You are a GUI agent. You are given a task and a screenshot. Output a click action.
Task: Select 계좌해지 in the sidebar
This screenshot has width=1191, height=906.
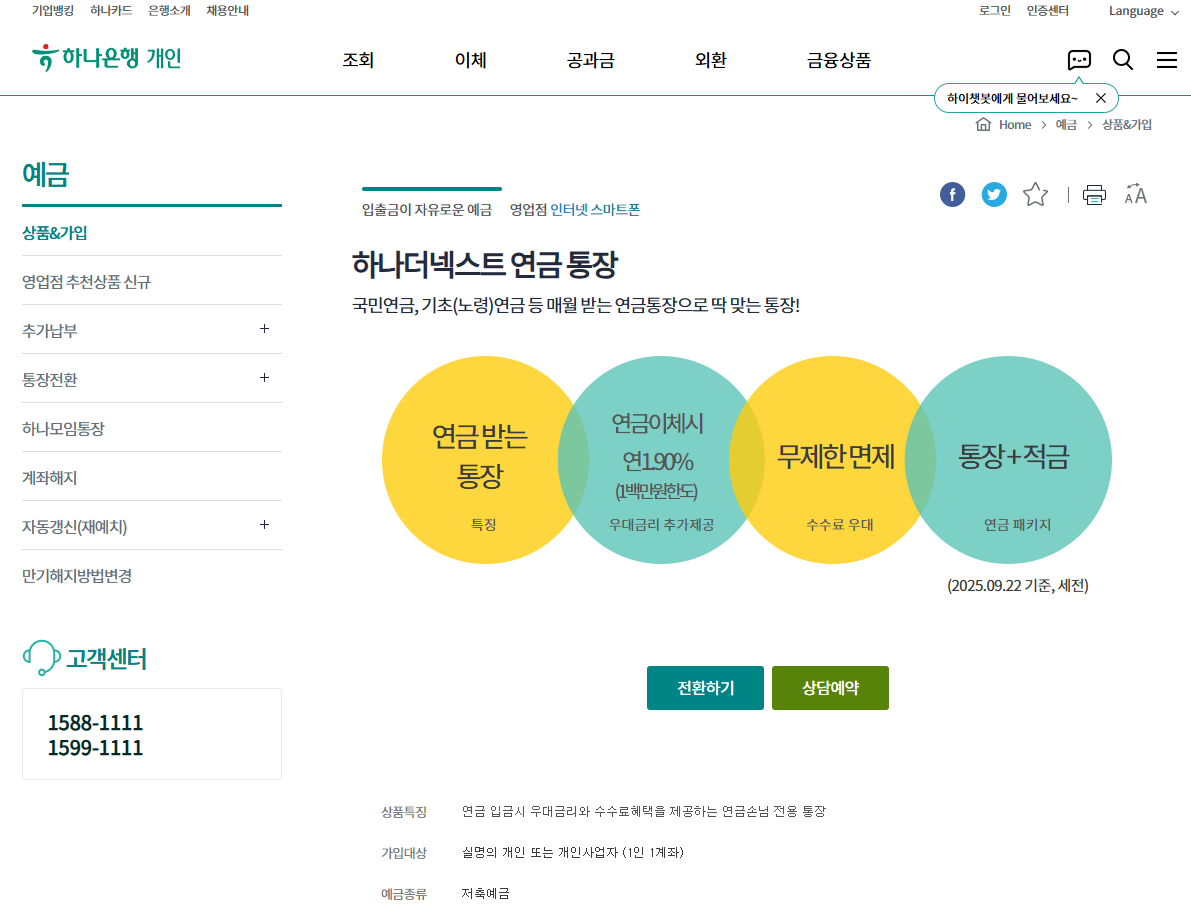49,478
